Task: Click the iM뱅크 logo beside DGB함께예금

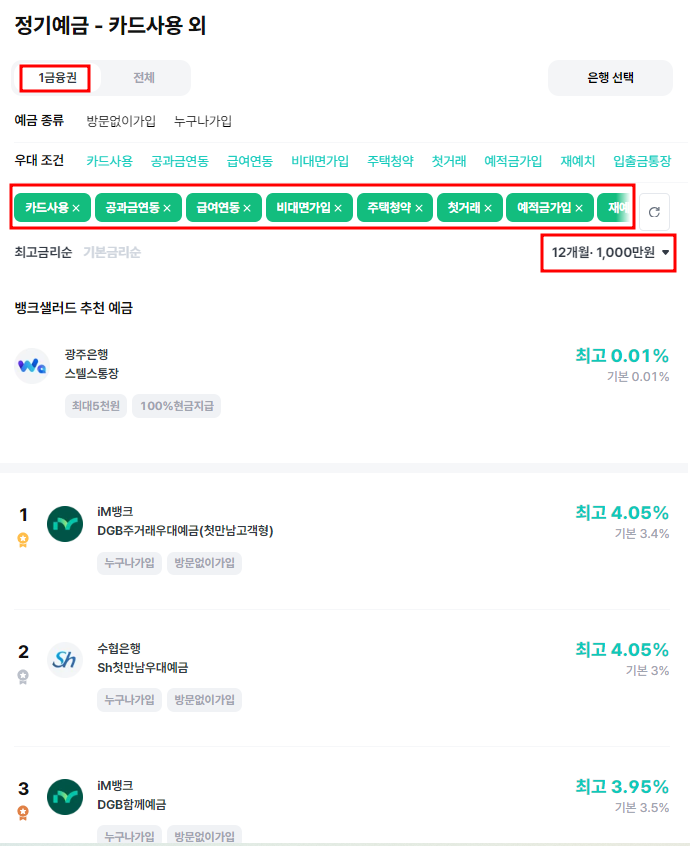Action: point(65,797)
